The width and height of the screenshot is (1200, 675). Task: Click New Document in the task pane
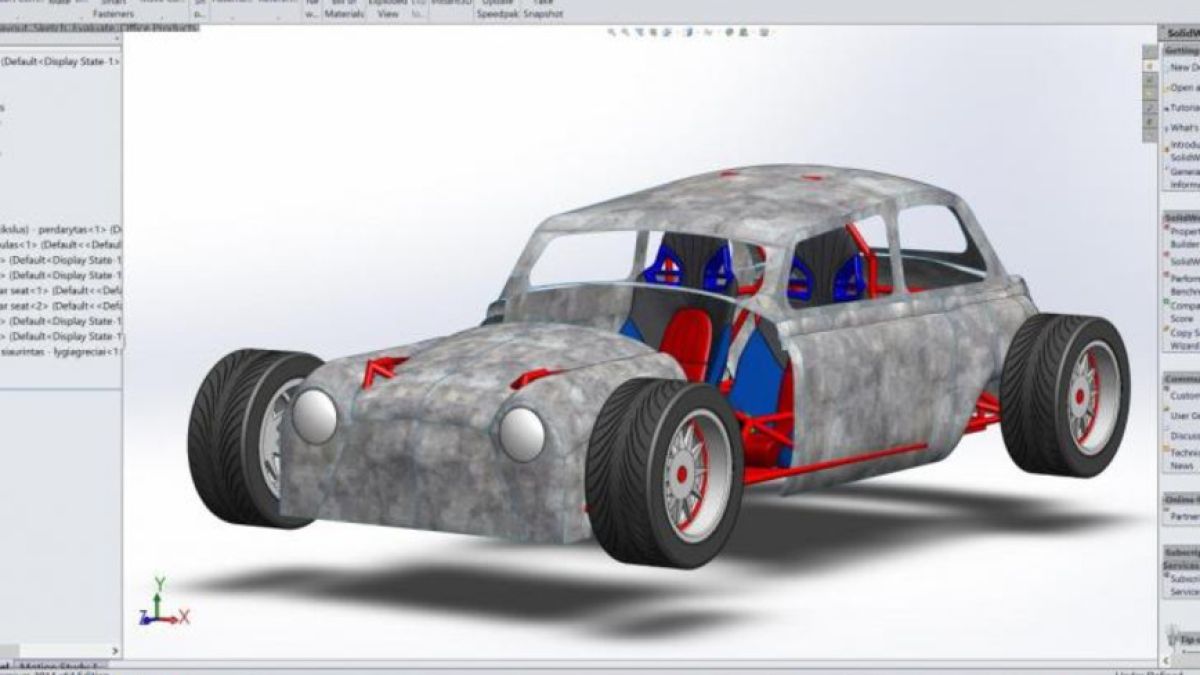(x=1180, y=68)
